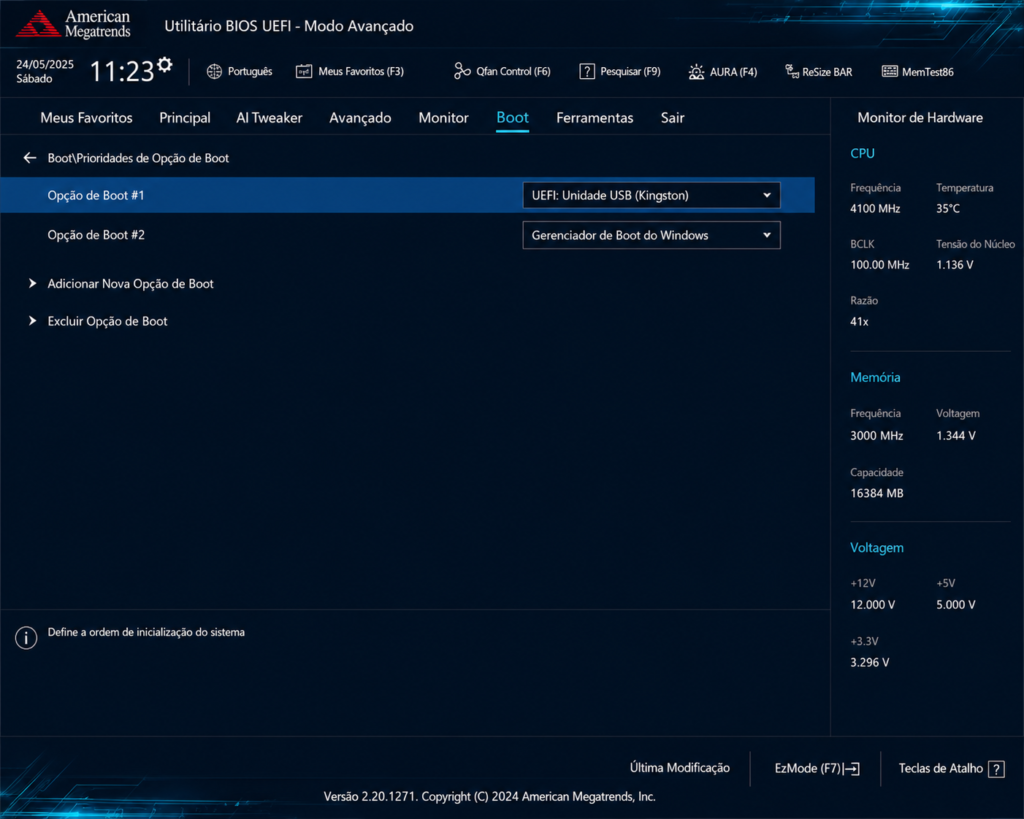Go to the Monitor tab
The width and height of the screenshot is (1024, 819).
[443, 118]
